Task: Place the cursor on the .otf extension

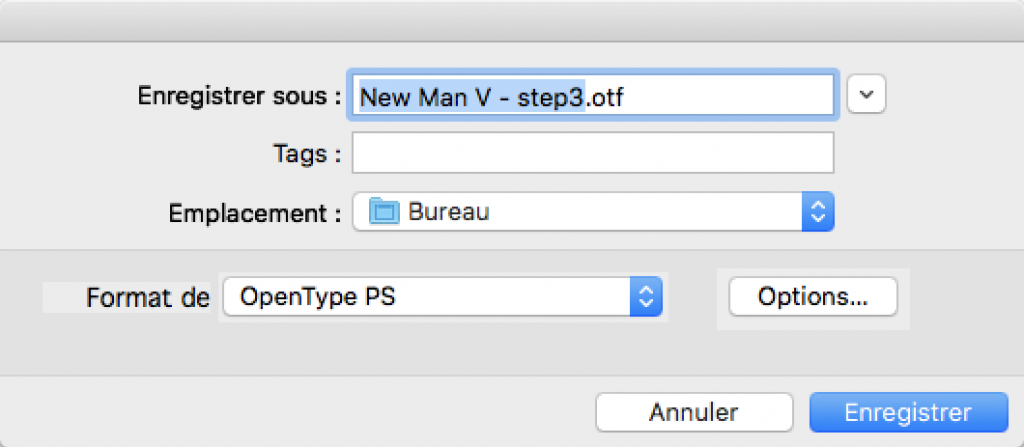Action: (610, 97)
